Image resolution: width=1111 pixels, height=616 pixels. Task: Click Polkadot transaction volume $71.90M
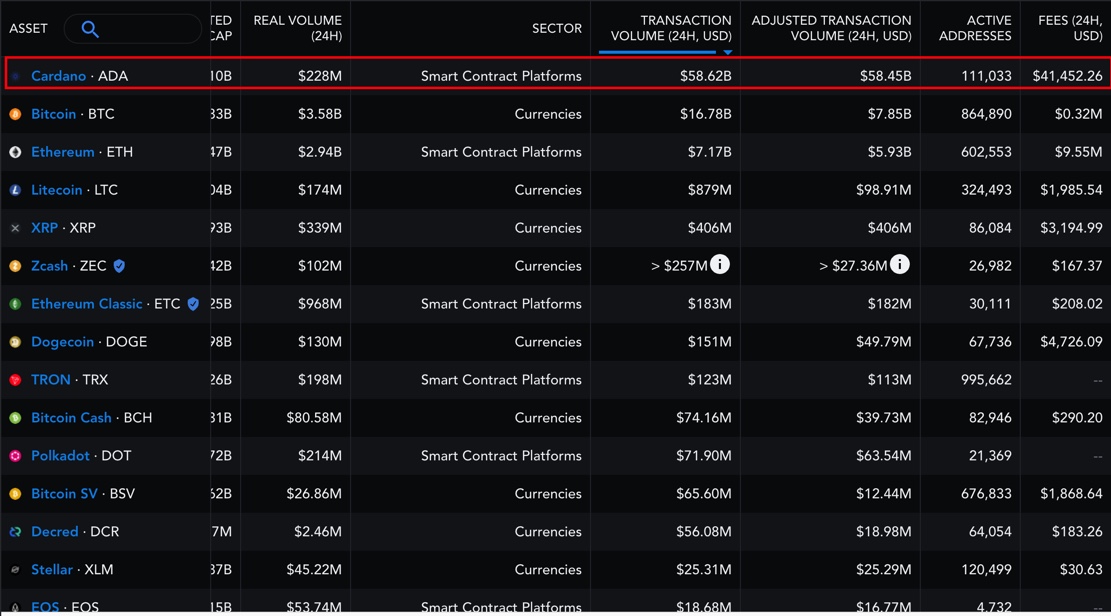pyautogui.click(x=704, y=456)
